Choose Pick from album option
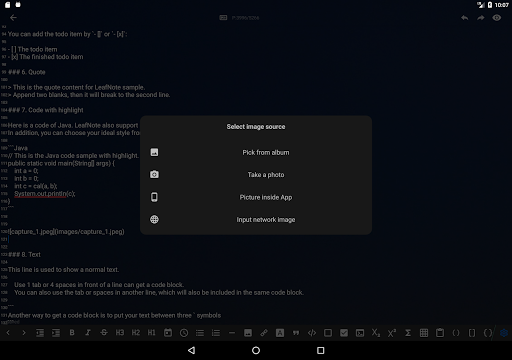This screenshot has width=512, height=360. [256, 152]
